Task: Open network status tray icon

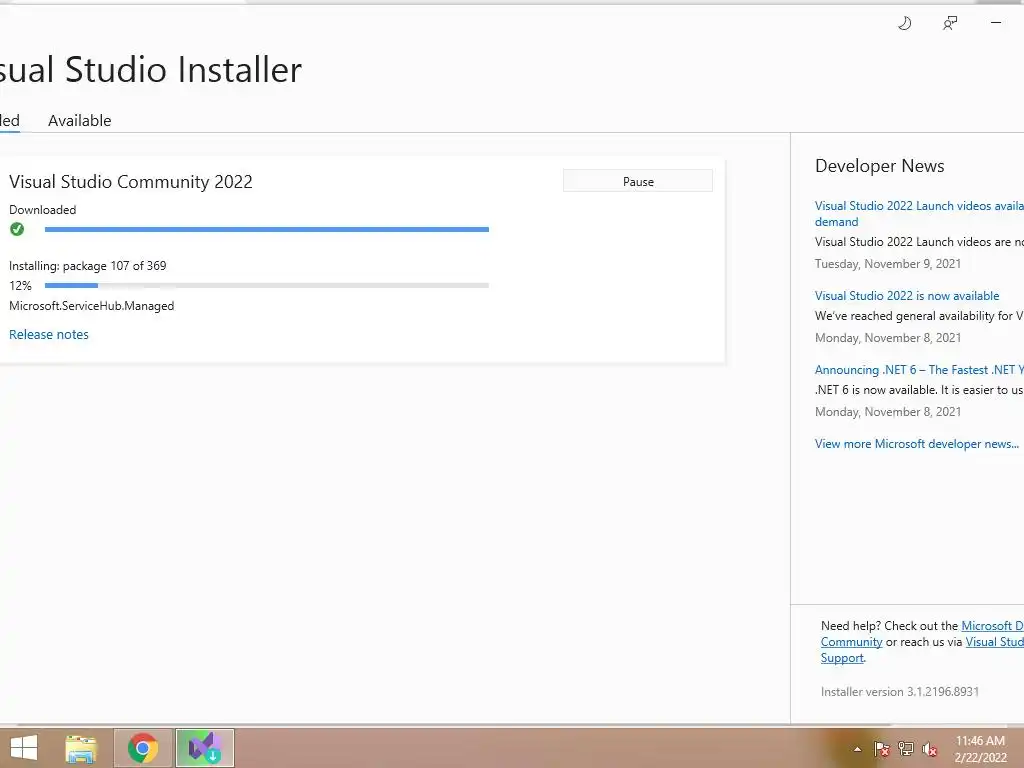Action: pos(906,749)
